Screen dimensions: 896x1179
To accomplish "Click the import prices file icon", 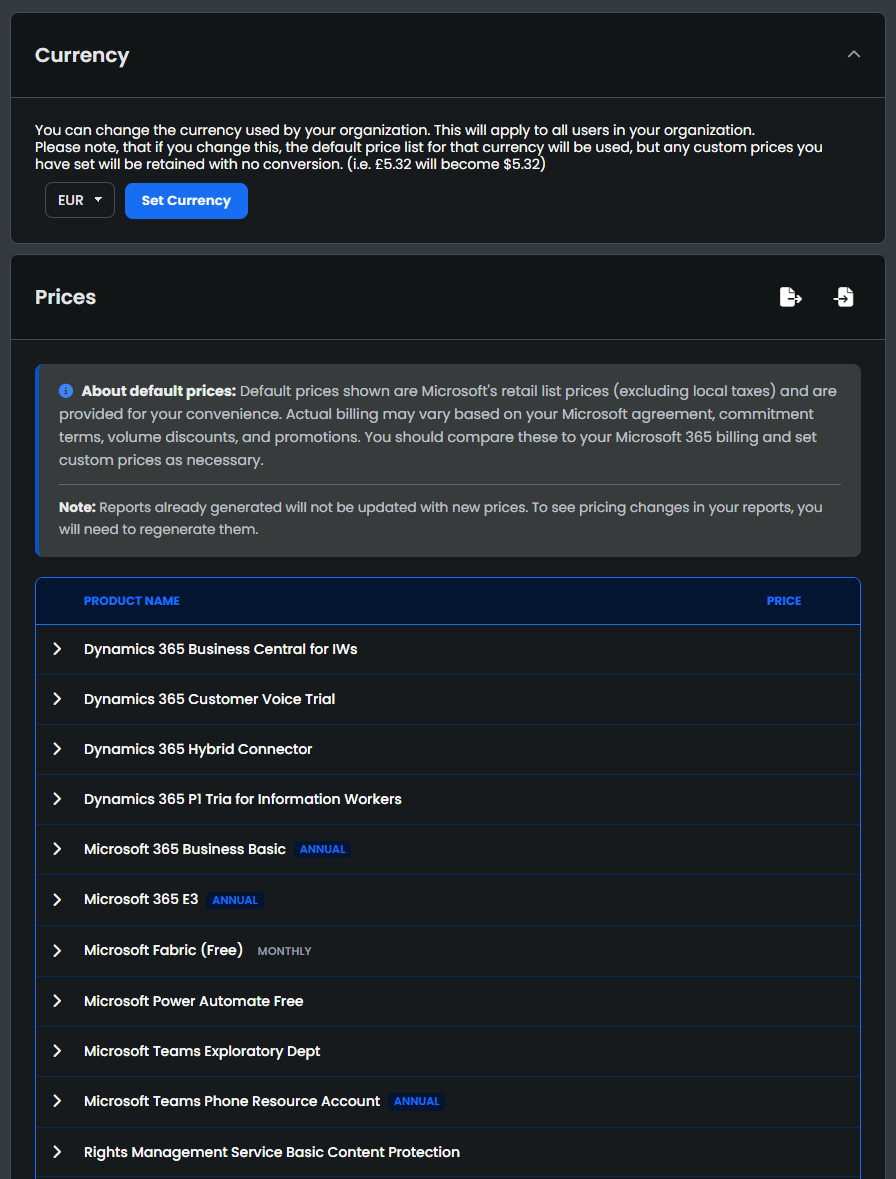I will pos(843,297).
